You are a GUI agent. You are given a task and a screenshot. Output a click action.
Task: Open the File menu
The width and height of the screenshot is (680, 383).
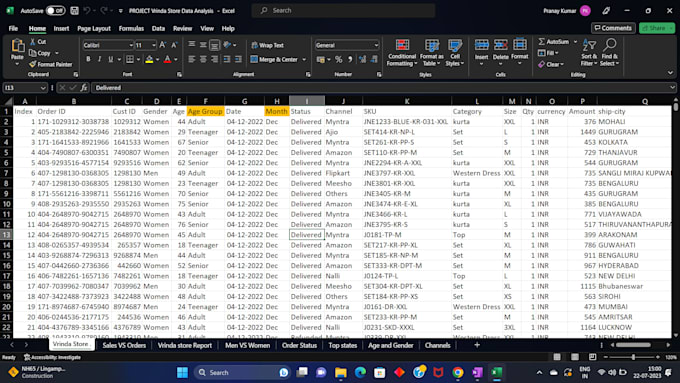tap(13, 28)
